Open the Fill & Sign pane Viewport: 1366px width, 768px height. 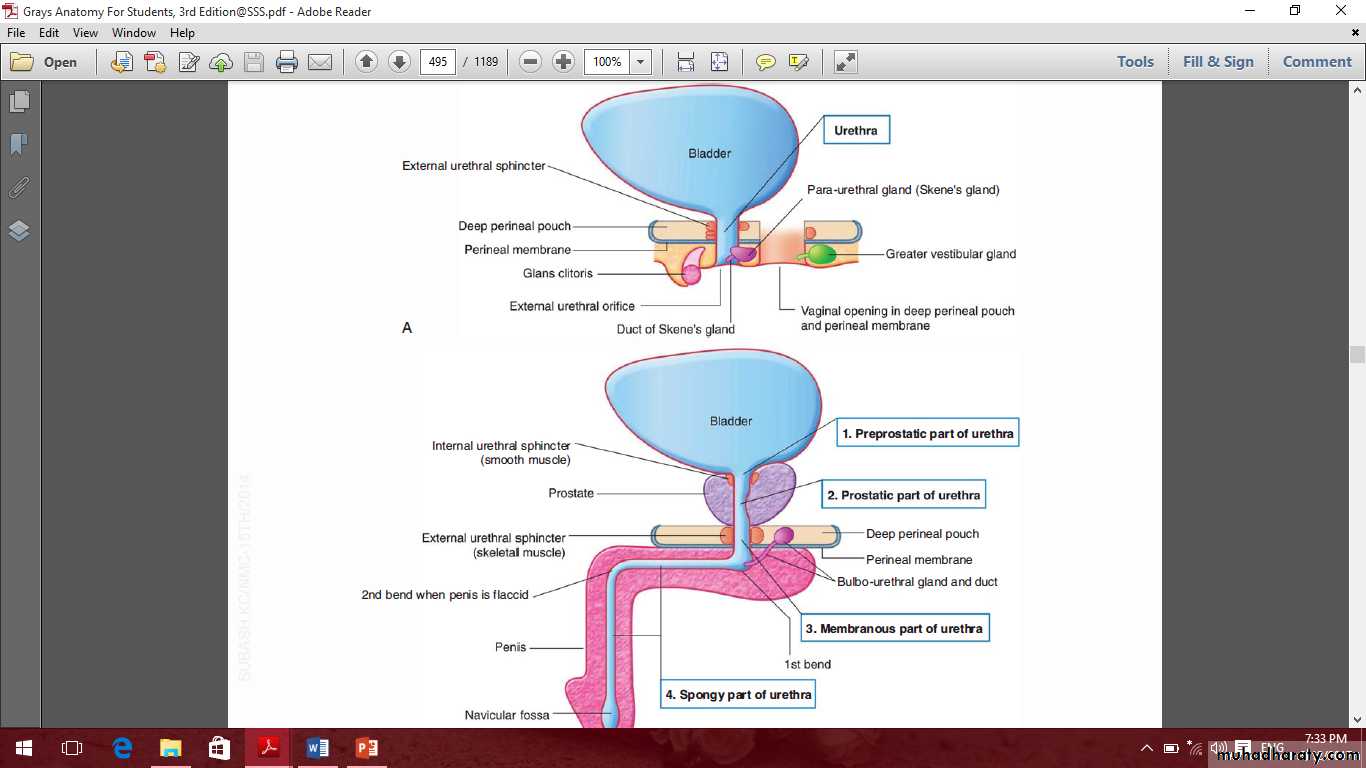point(1218,62)
